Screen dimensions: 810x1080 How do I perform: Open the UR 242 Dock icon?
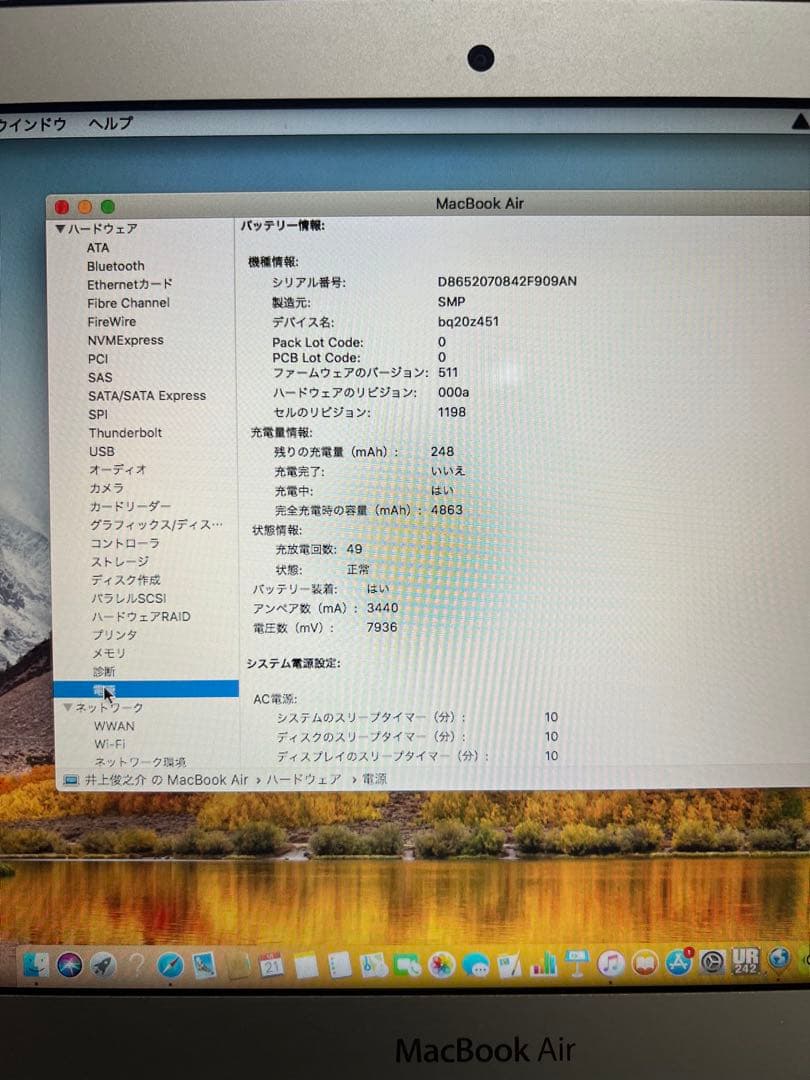tap(745, 960)
